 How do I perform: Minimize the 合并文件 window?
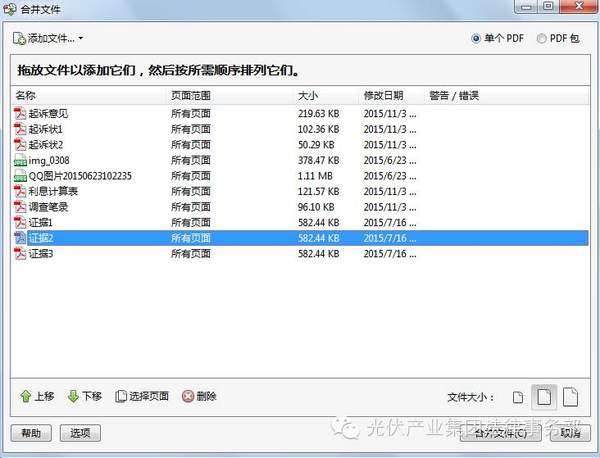[x=526, y=7]
